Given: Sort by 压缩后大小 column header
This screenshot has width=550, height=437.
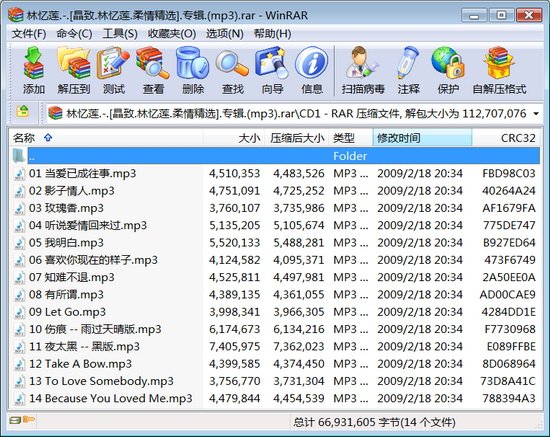Looking at the screenshot, I should (x=297, y=138).
